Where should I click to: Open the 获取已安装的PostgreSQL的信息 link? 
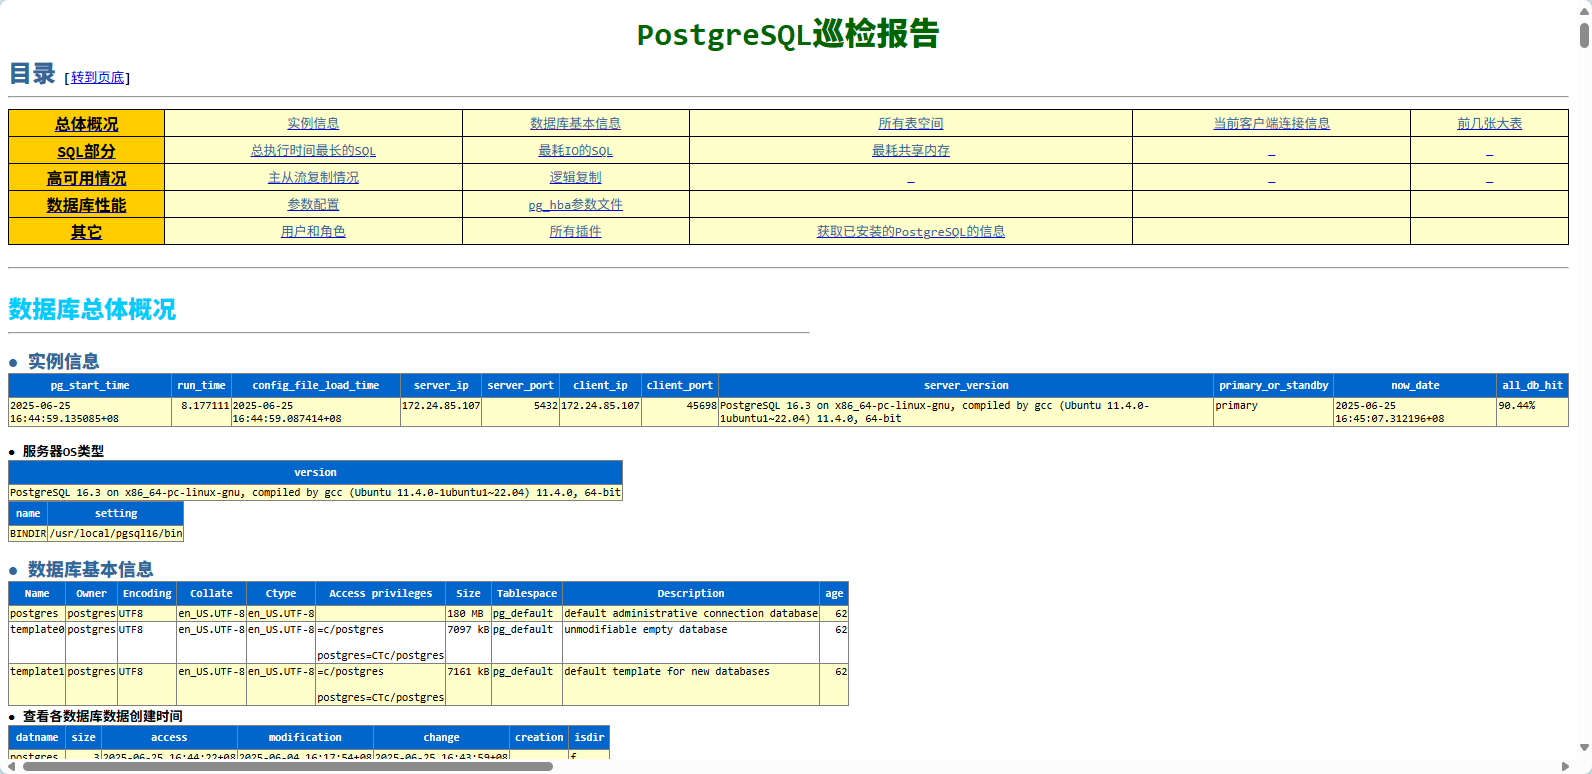pos(910,231)
